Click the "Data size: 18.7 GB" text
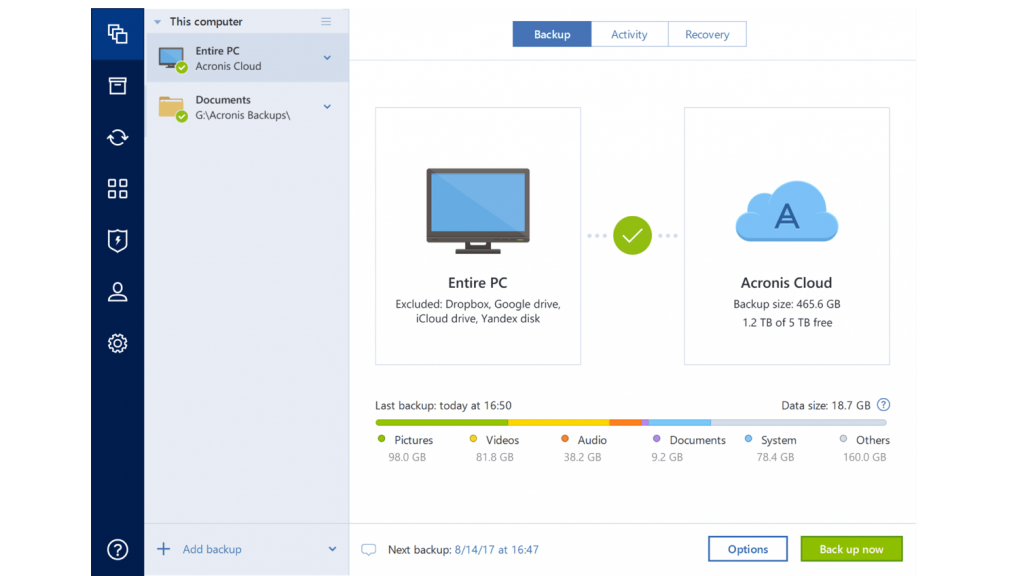Image resolution: width=1024 pixels, height=576 pixels. pyautogui.click(x=826, y=406)
